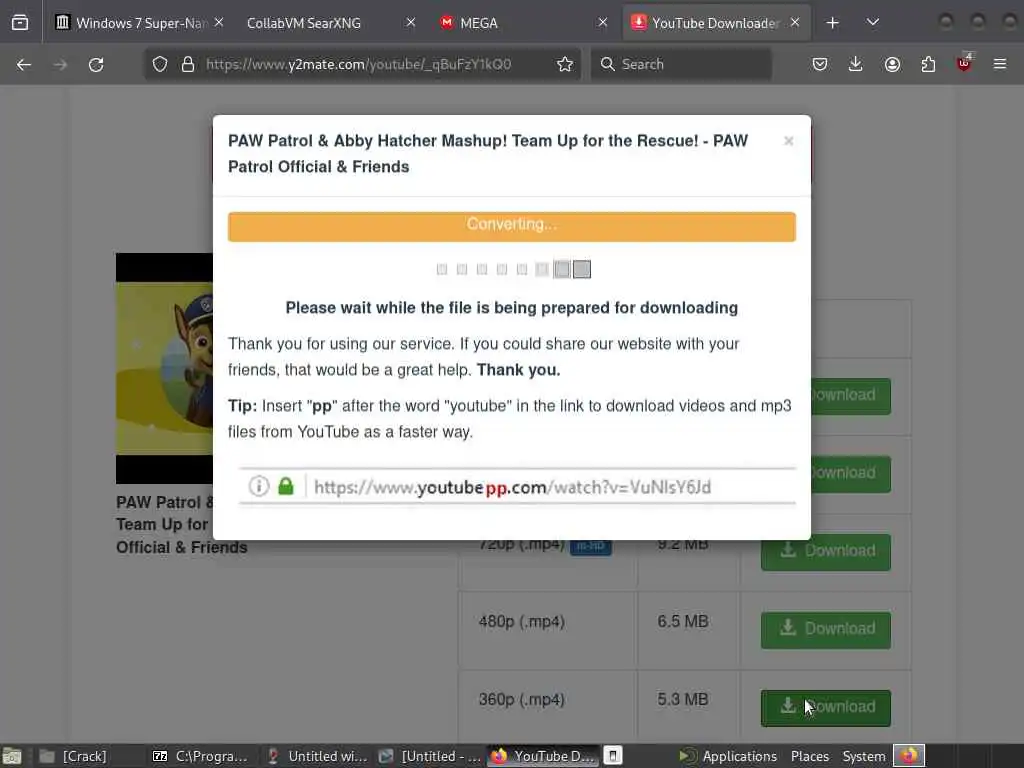Switch to the Untitled wi... taskbar window
Image resolution: width=1024 pixels, height=768 pixels.
click(317, 756)
